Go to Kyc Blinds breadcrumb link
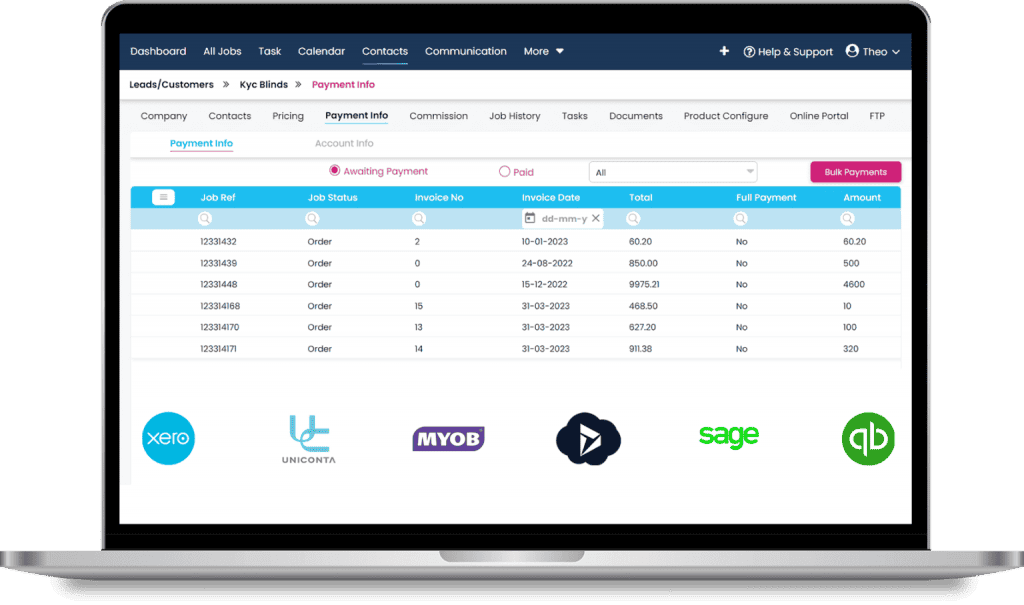This screenshot has width=1024, height=605. [x=263, y=85]
